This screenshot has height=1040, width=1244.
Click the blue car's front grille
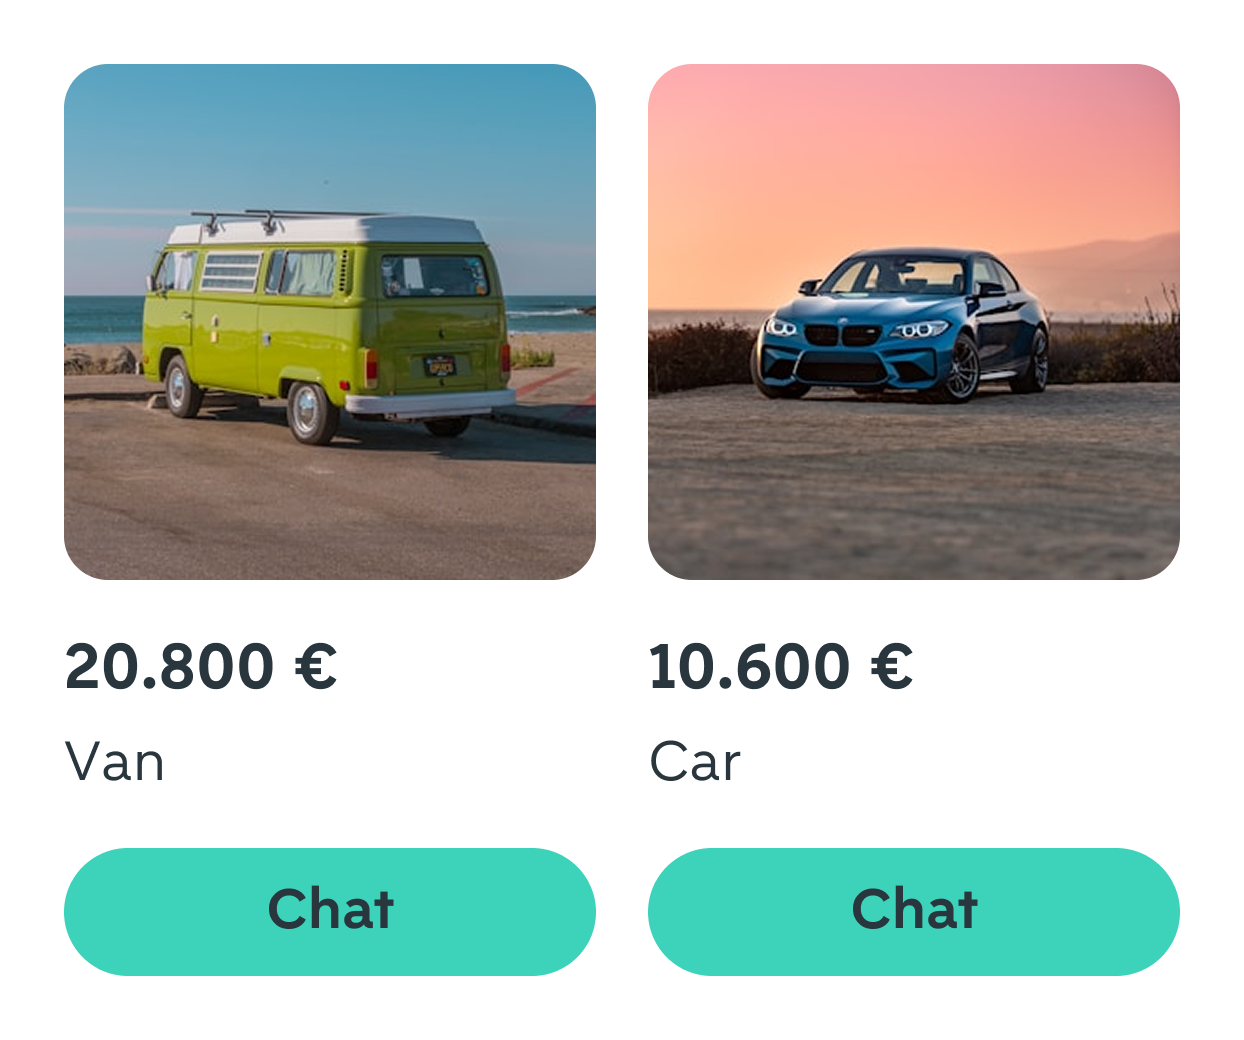tap(840, 334)
